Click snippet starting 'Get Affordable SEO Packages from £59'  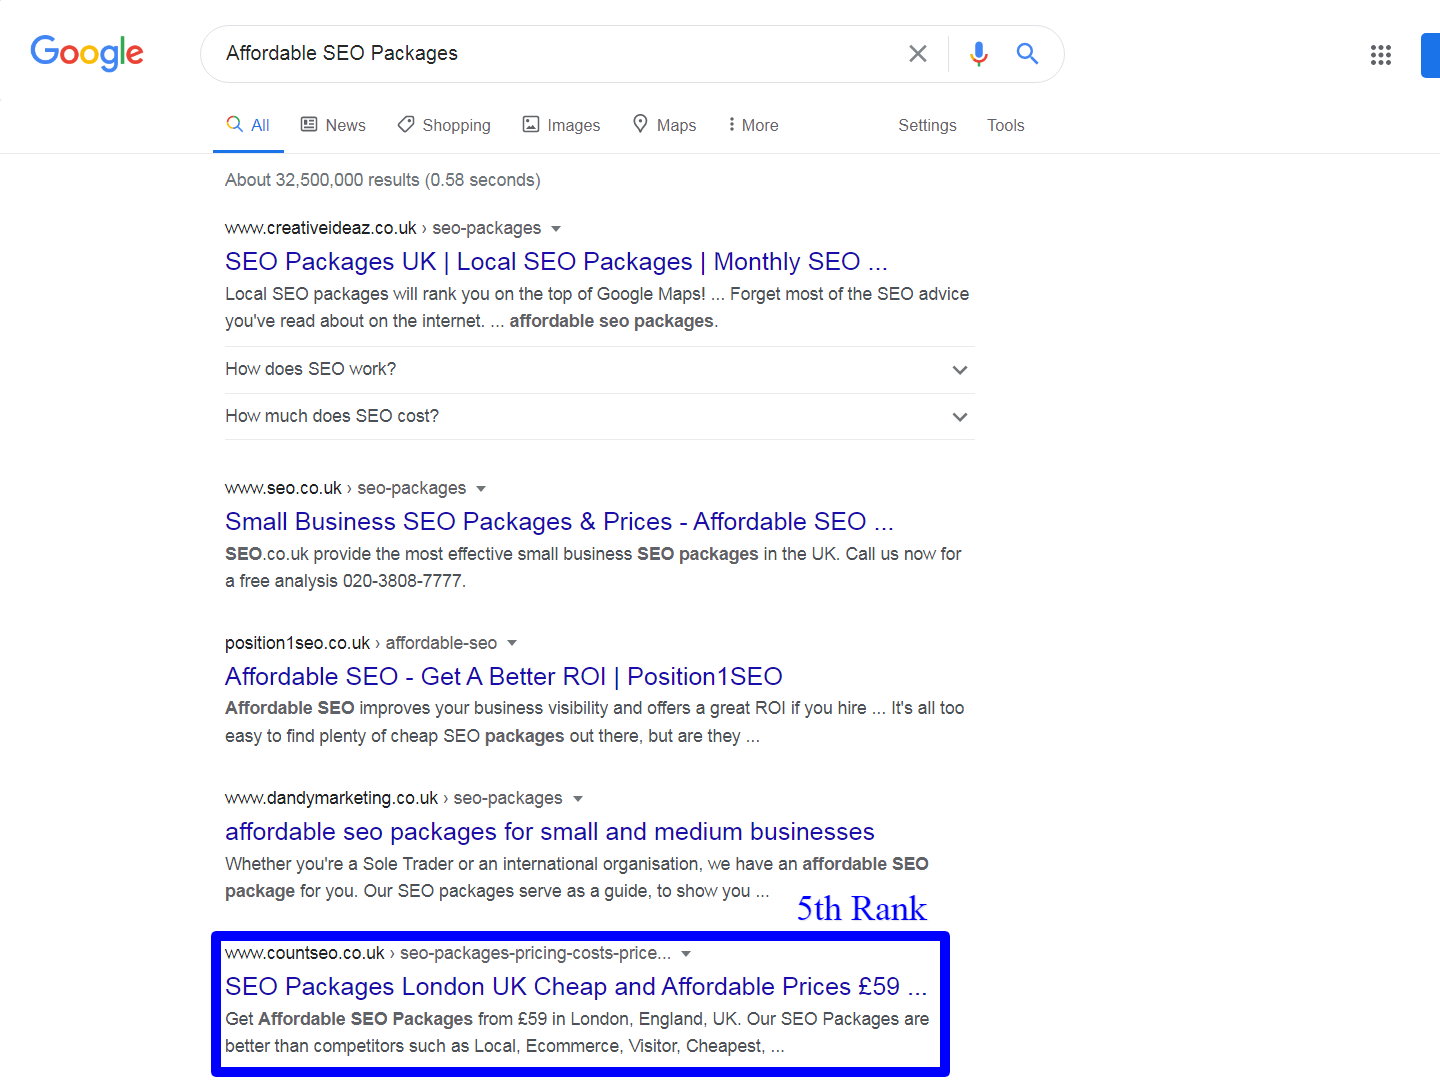pos(577,1032)
